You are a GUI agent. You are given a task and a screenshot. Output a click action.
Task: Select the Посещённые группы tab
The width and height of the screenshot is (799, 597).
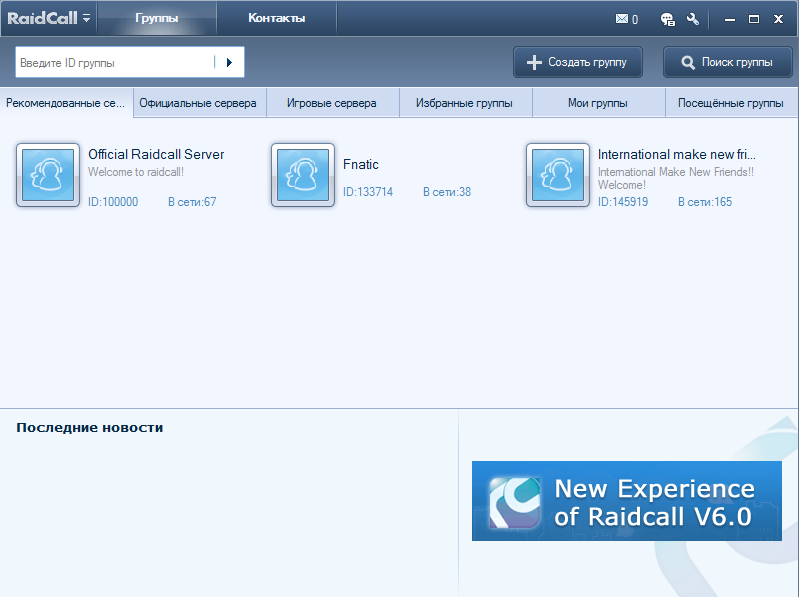pos(732,103)
